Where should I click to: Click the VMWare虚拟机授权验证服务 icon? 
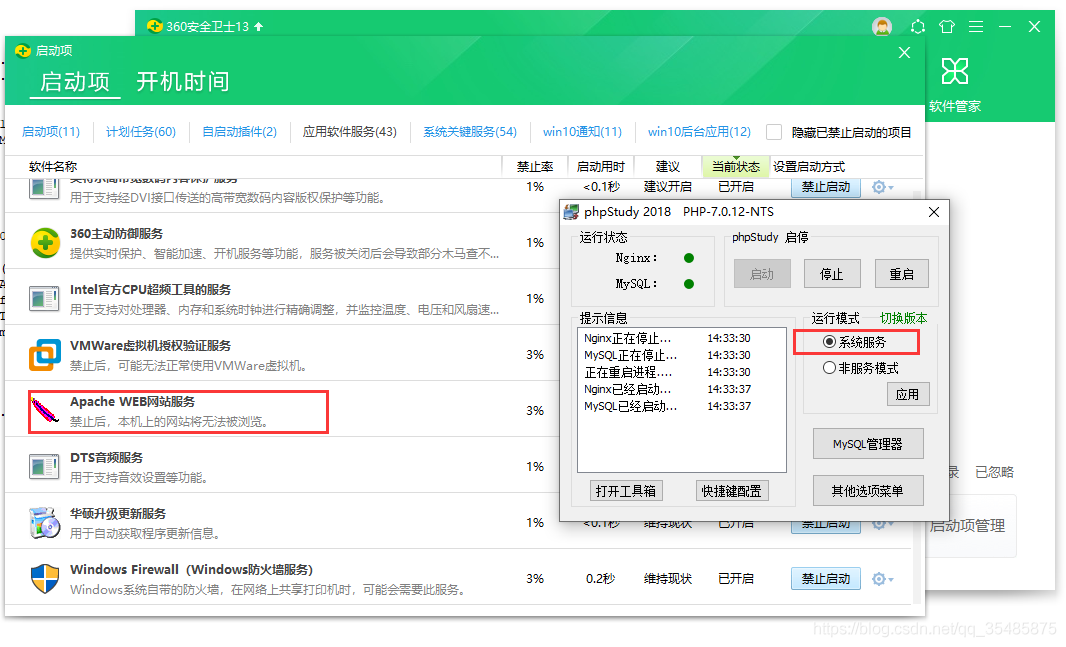(45, 355)
